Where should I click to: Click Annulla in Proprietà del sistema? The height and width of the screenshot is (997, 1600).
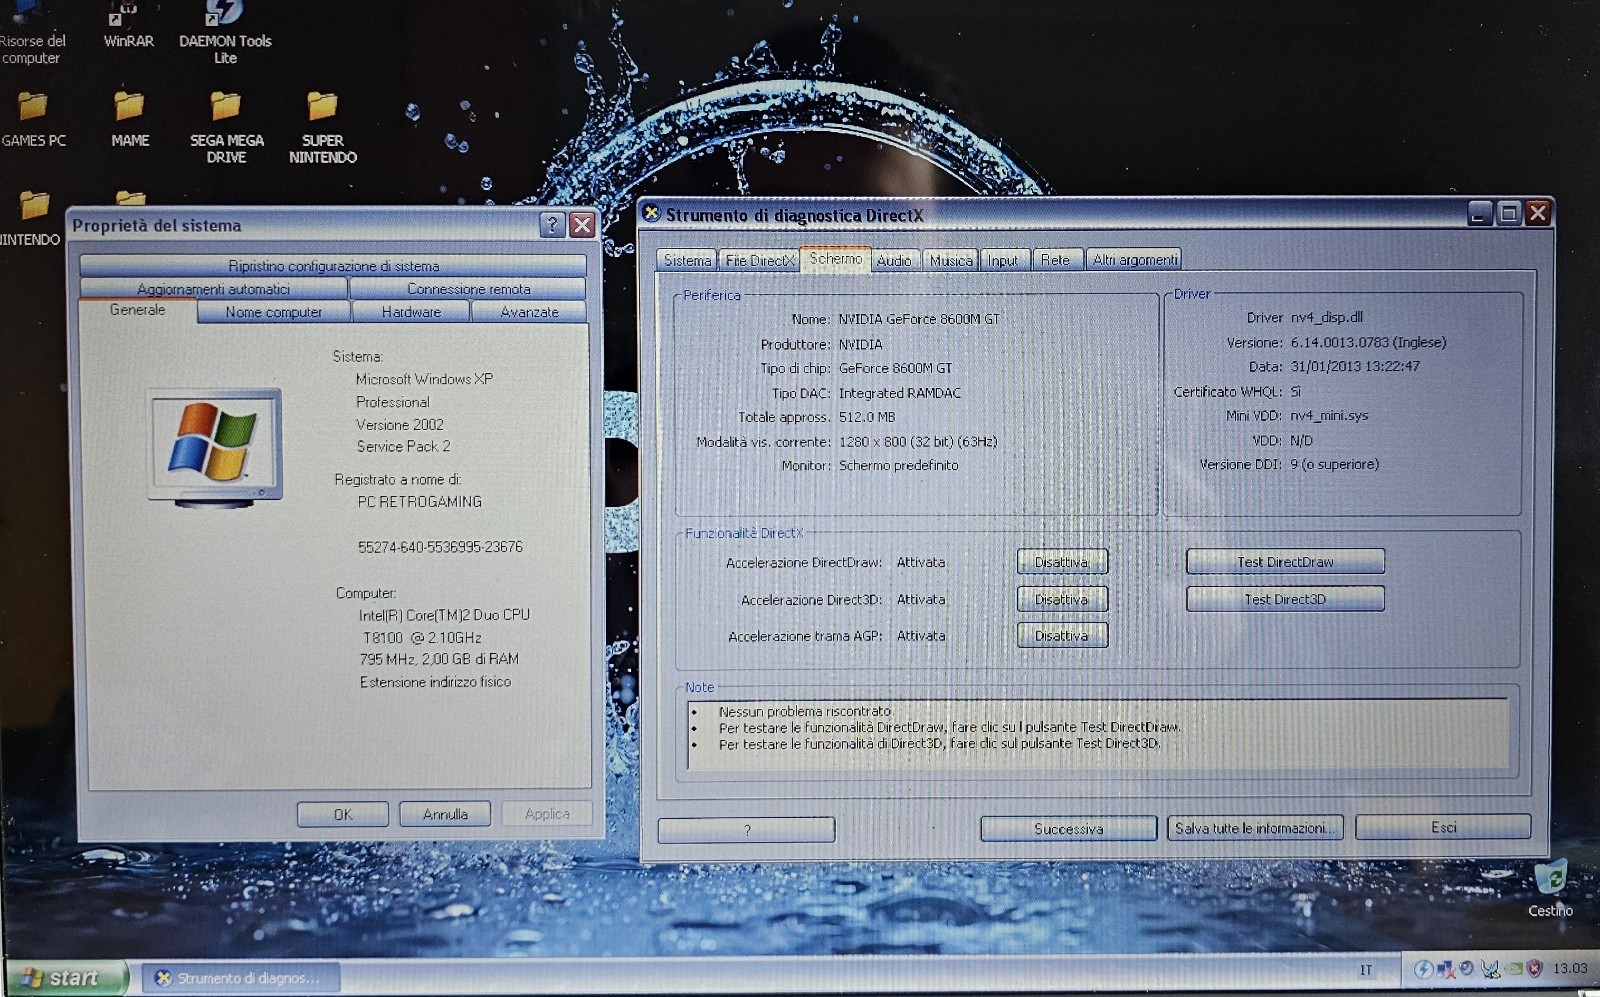pyautogui.click(x=445, y=814)
